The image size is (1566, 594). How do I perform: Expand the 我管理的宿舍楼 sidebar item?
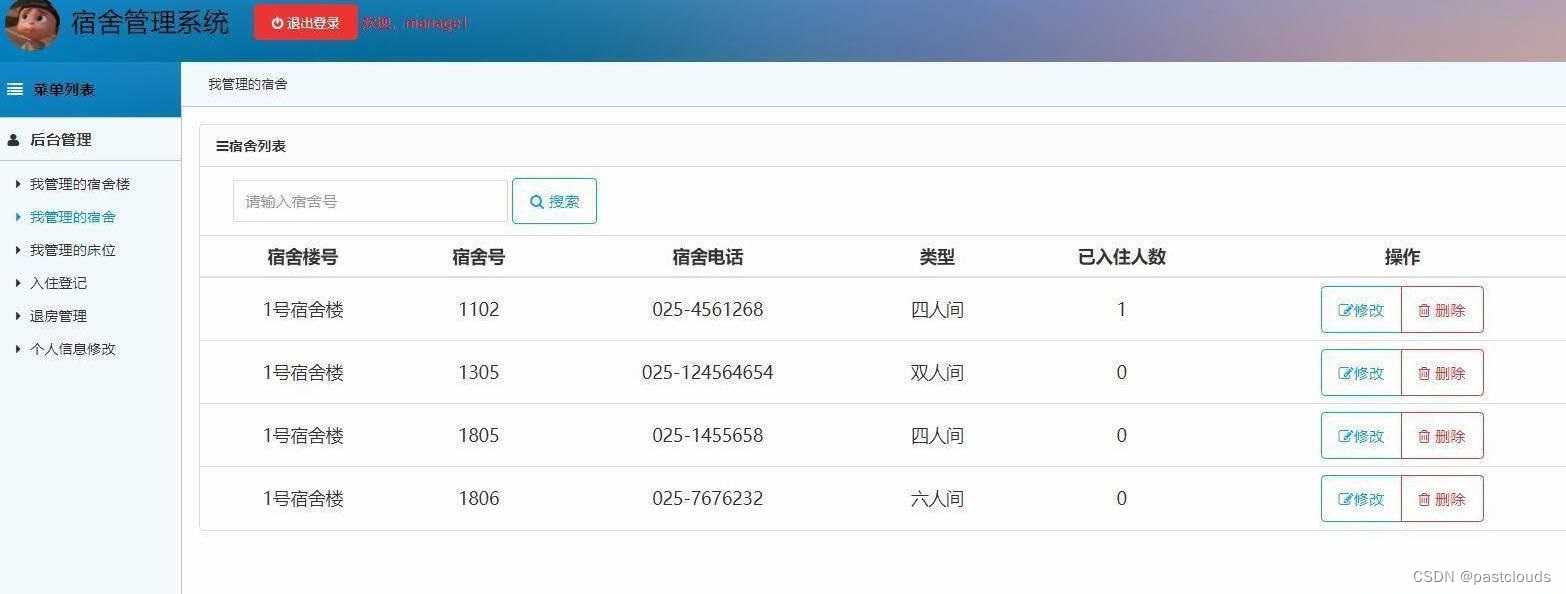coord(75,184)
